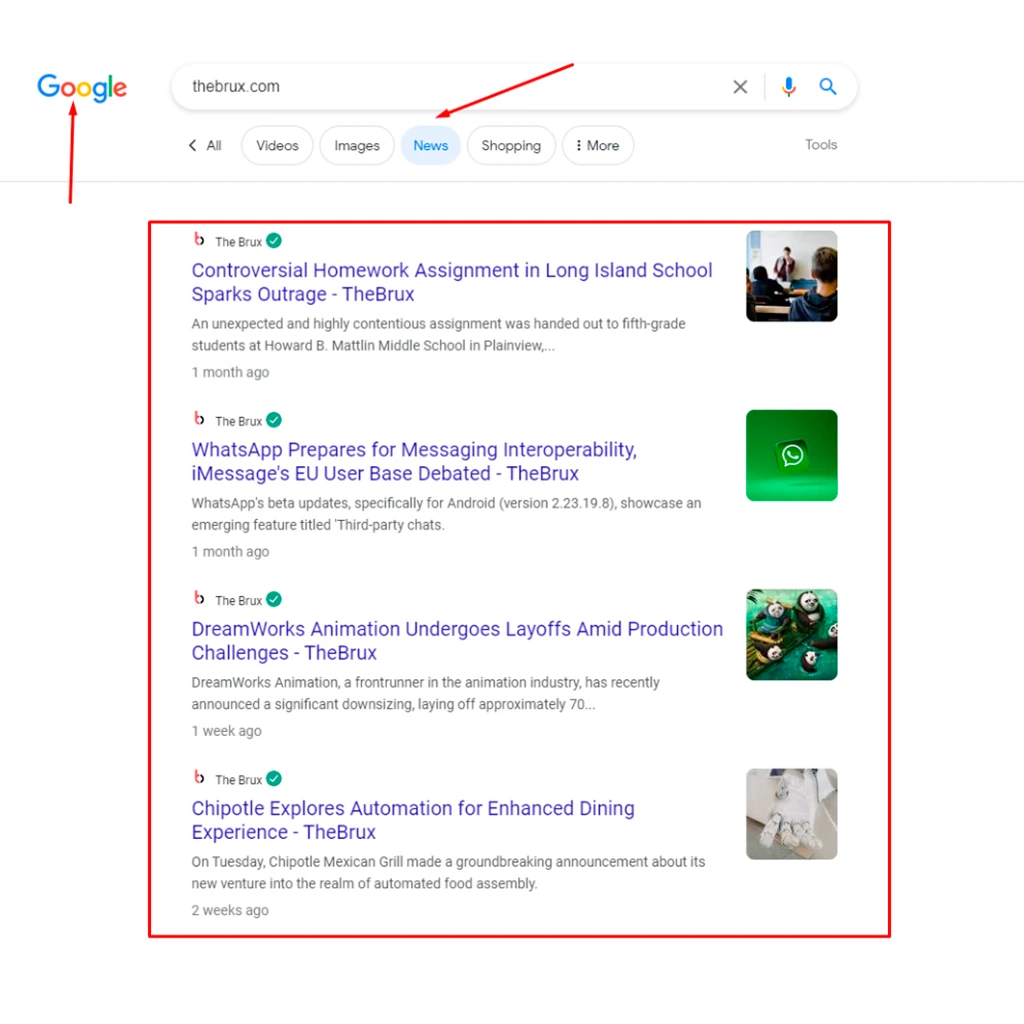Open the Tools options
Screen dimensions: 1024x1024
(820, 145)
